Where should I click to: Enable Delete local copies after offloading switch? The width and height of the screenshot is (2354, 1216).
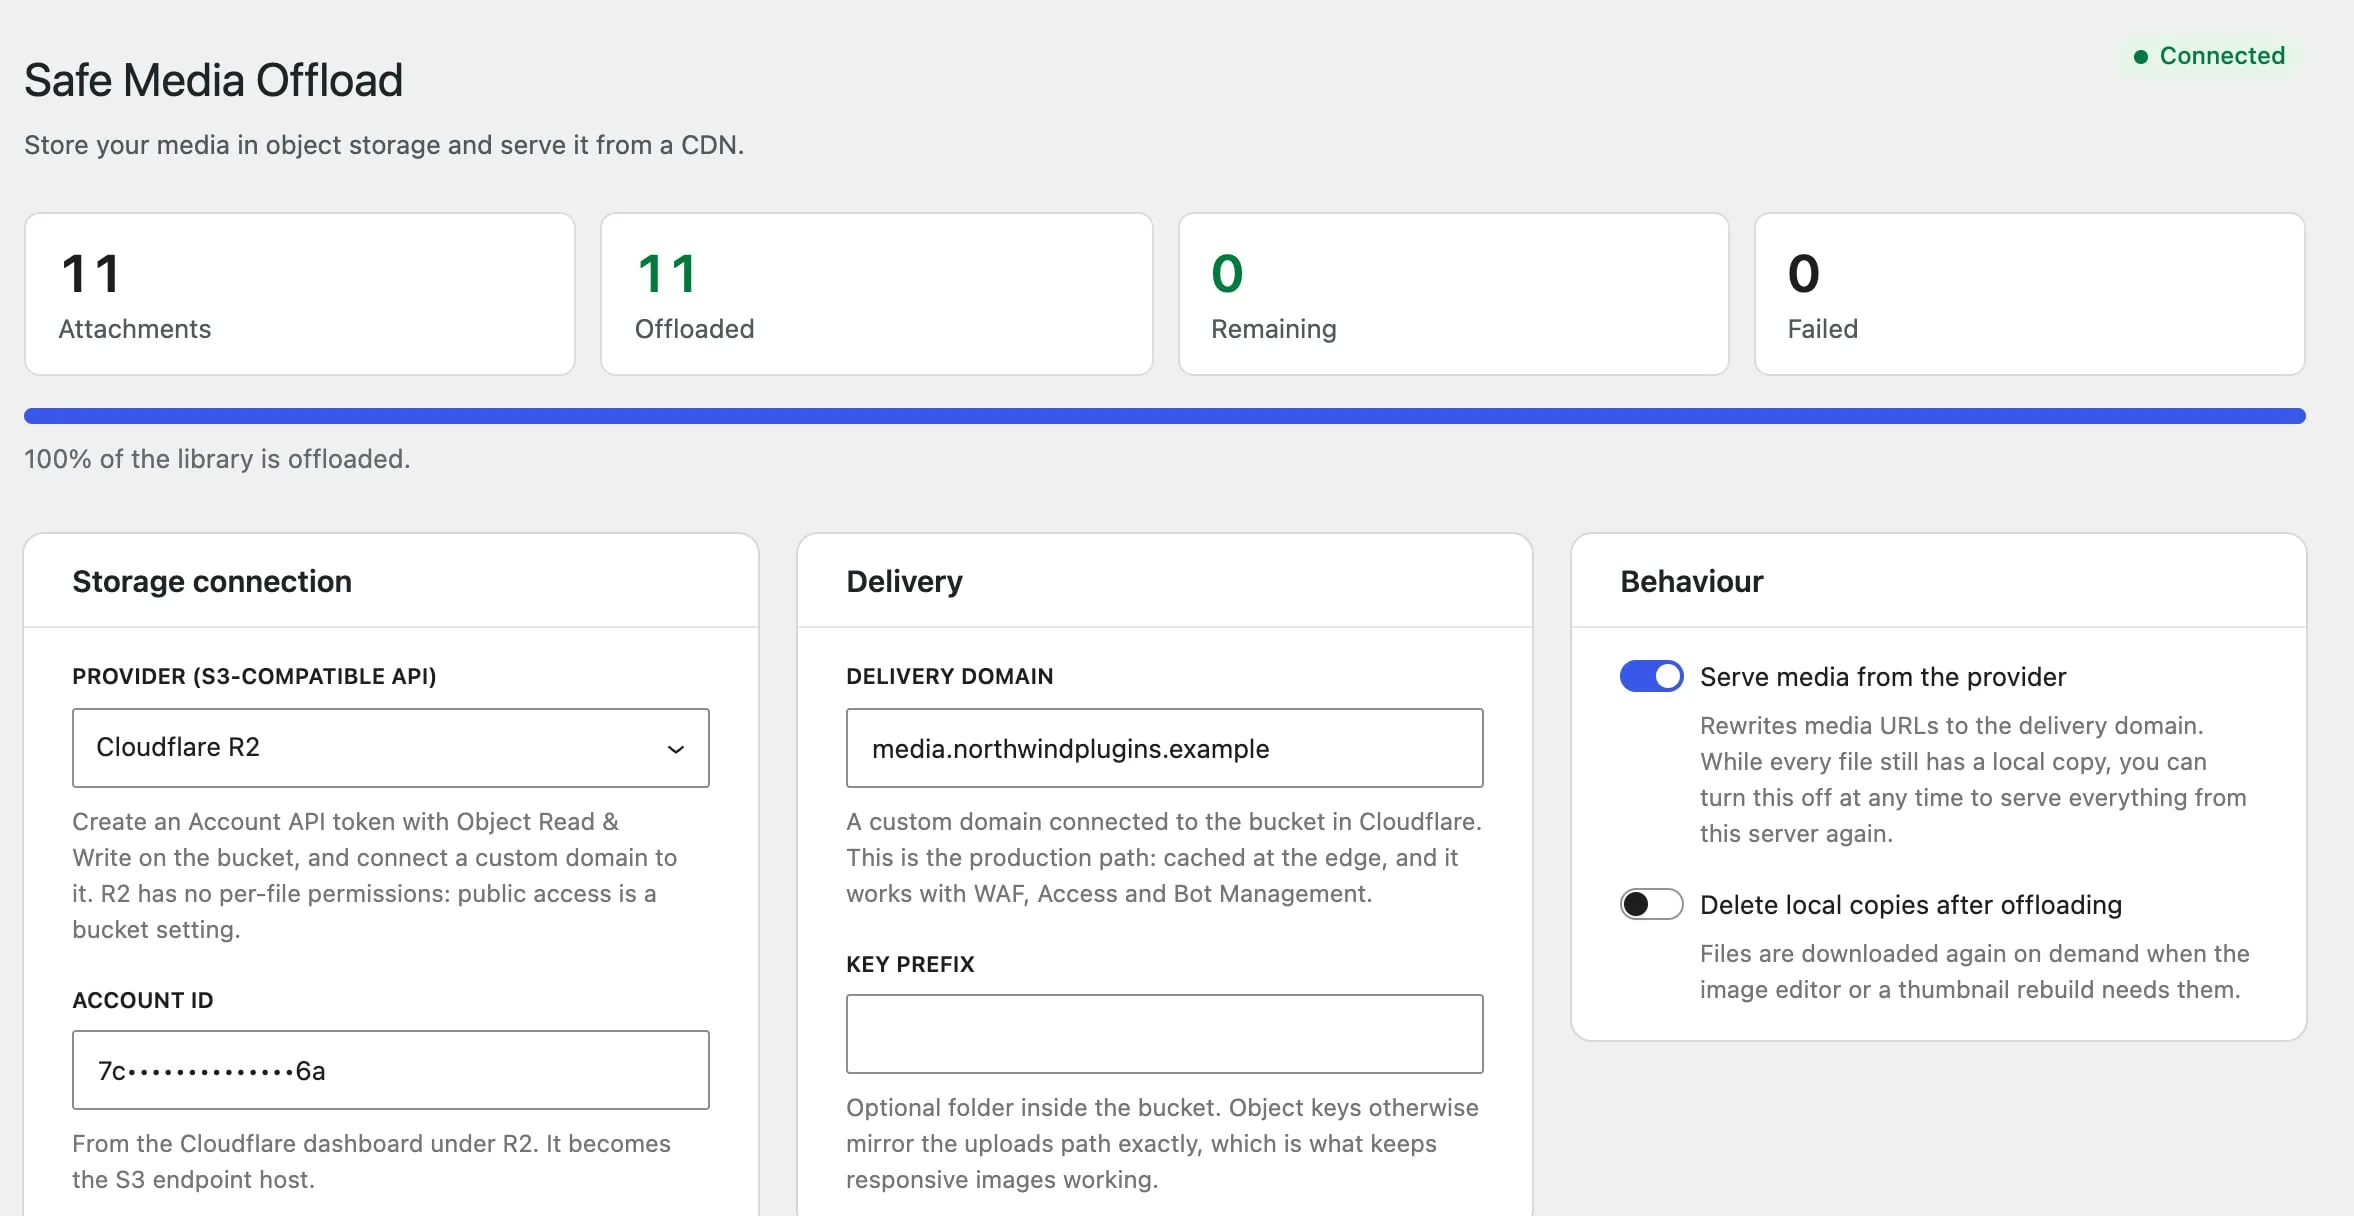pyautogui.click(x=1651, y=904)
